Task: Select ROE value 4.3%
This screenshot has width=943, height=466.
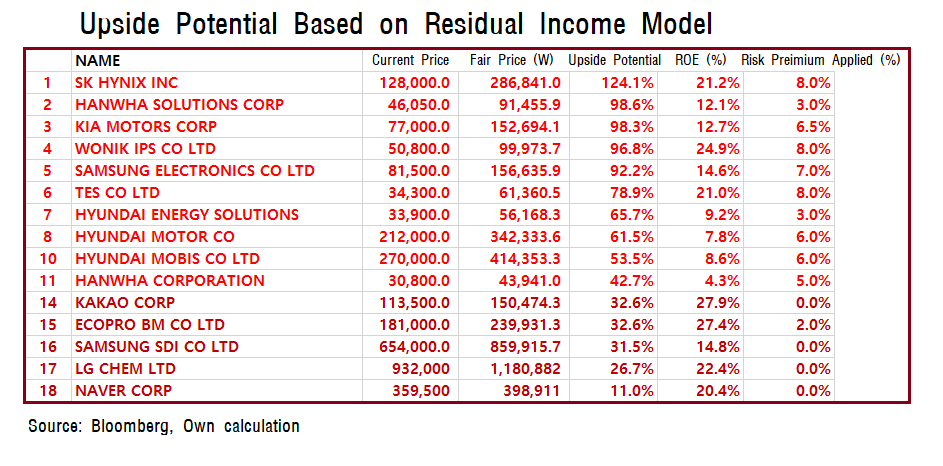Action: tap(722, 281)
